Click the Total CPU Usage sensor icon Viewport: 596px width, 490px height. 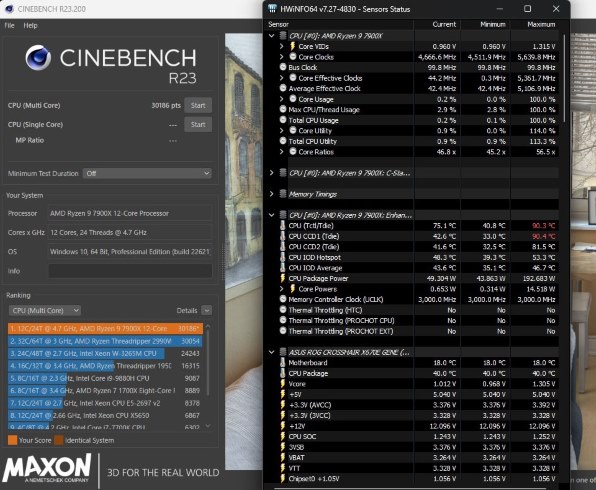[x=283, y=120]
